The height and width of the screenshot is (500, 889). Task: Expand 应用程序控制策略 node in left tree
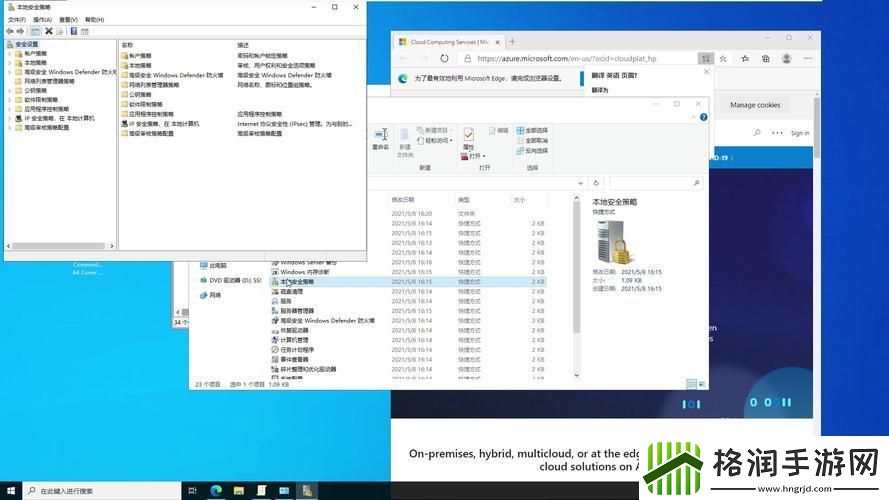click(10, 109)
